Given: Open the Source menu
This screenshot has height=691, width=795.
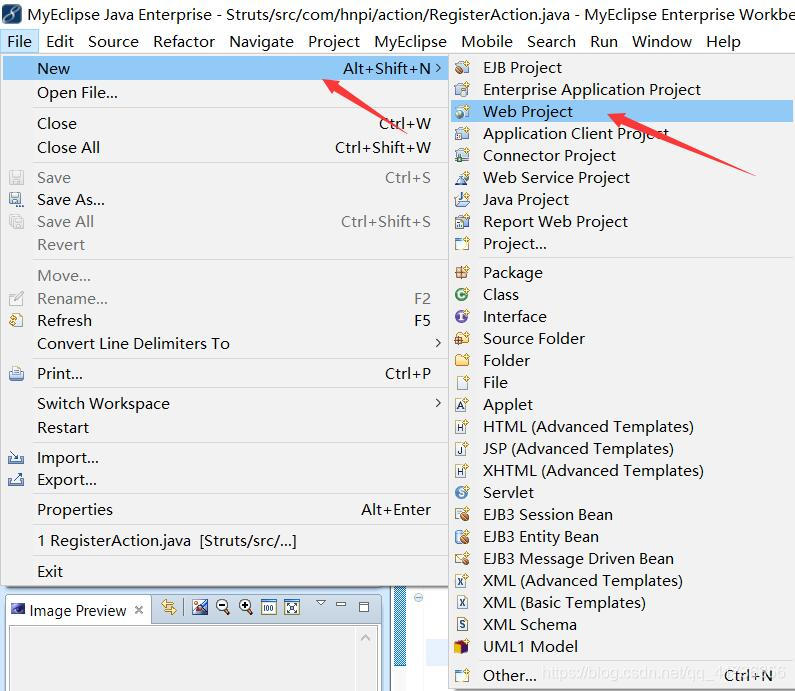Looking at the screenshot, I should 113,42.
